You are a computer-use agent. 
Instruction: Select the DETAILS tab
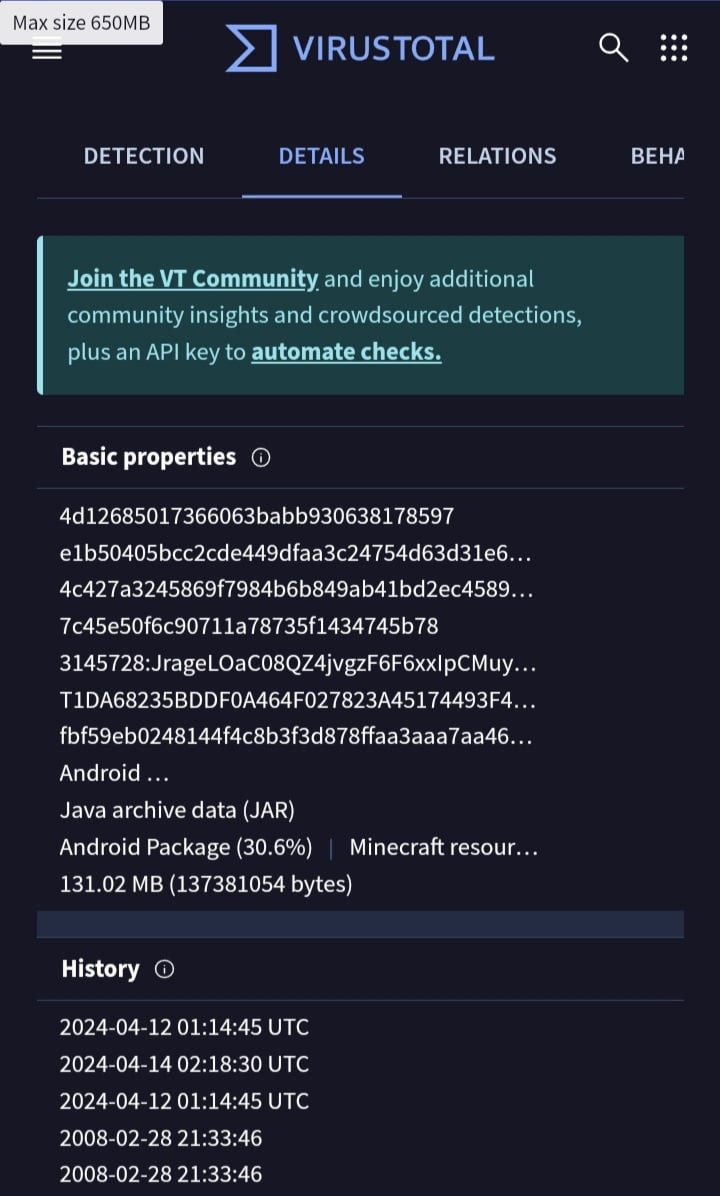click(x=321, y=156)
